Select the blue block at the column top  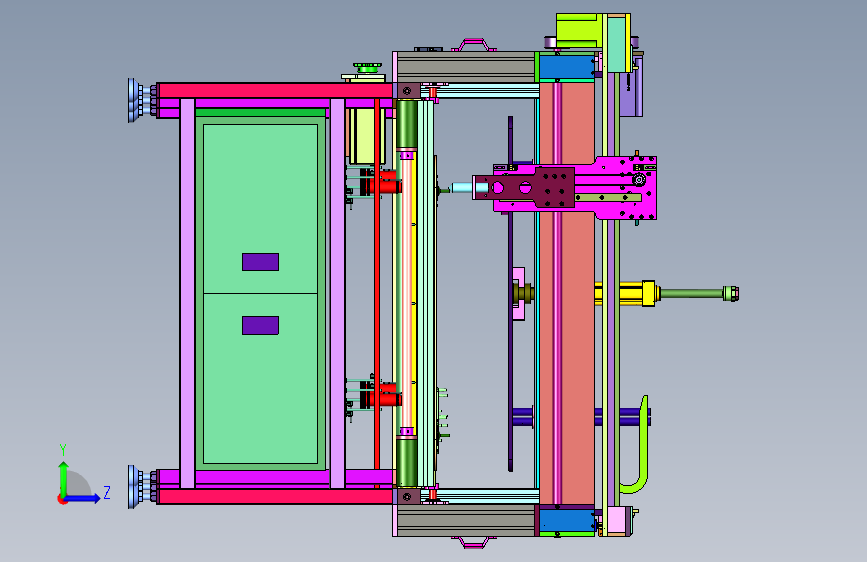567,66
